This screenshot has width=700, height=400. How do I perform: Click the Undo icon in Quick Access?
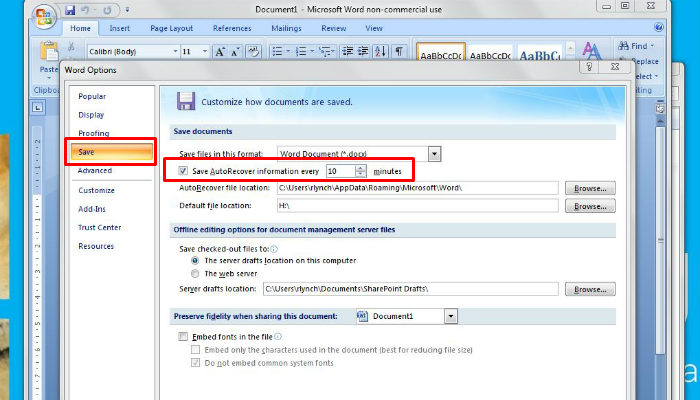(86, 9)
